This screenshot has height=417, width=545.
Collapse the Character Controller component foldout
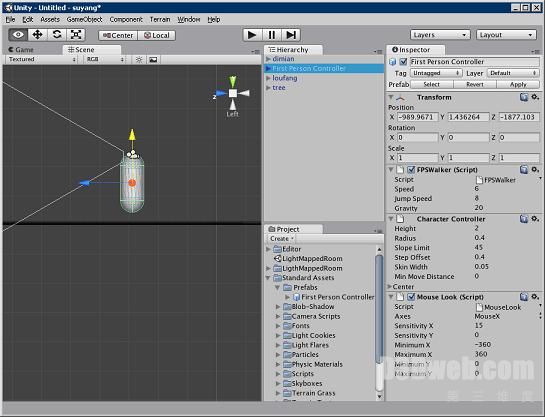click(x=391, y=219)
